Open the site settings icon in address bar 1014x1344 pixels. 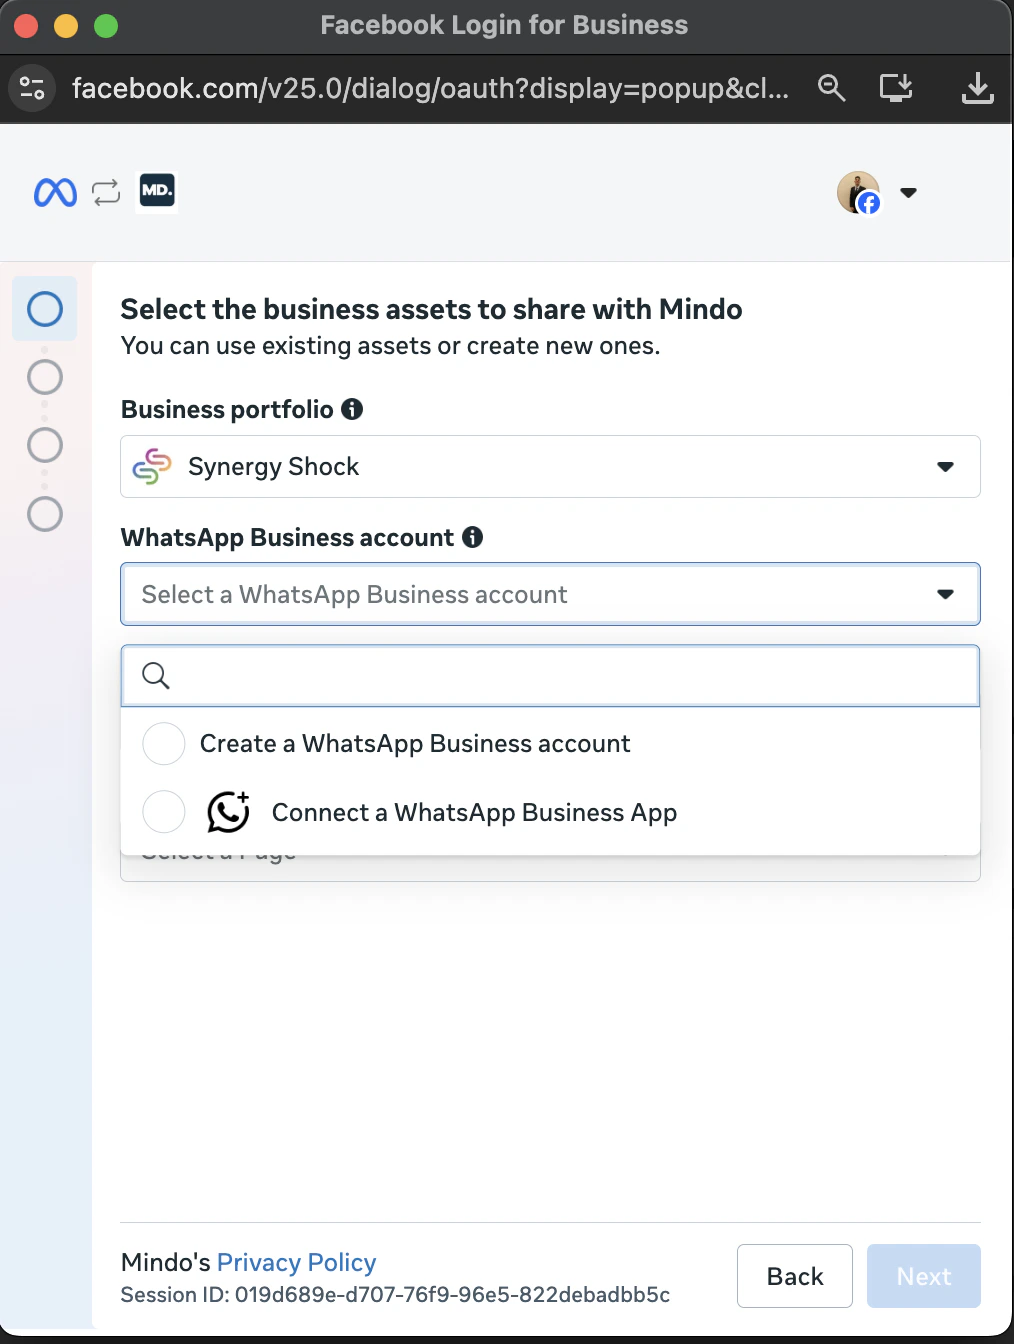32,88
